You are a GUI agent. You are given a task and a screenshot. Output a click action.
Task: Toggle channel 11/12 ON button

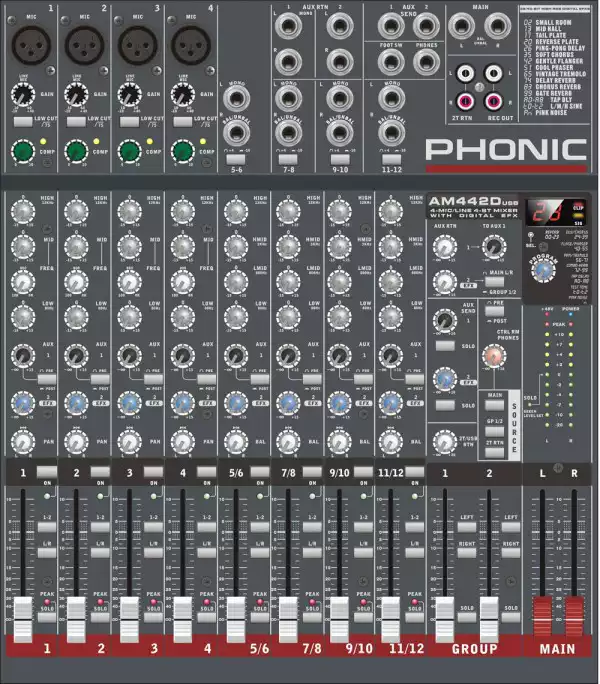coord(414,472)
